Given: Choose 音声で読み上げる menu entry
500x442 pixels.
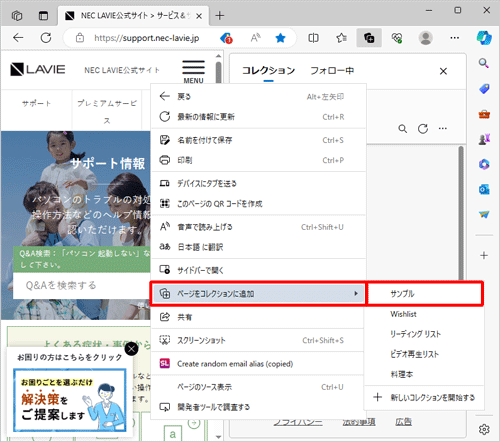Looking at the screenshot, I should tap(258, 227).
